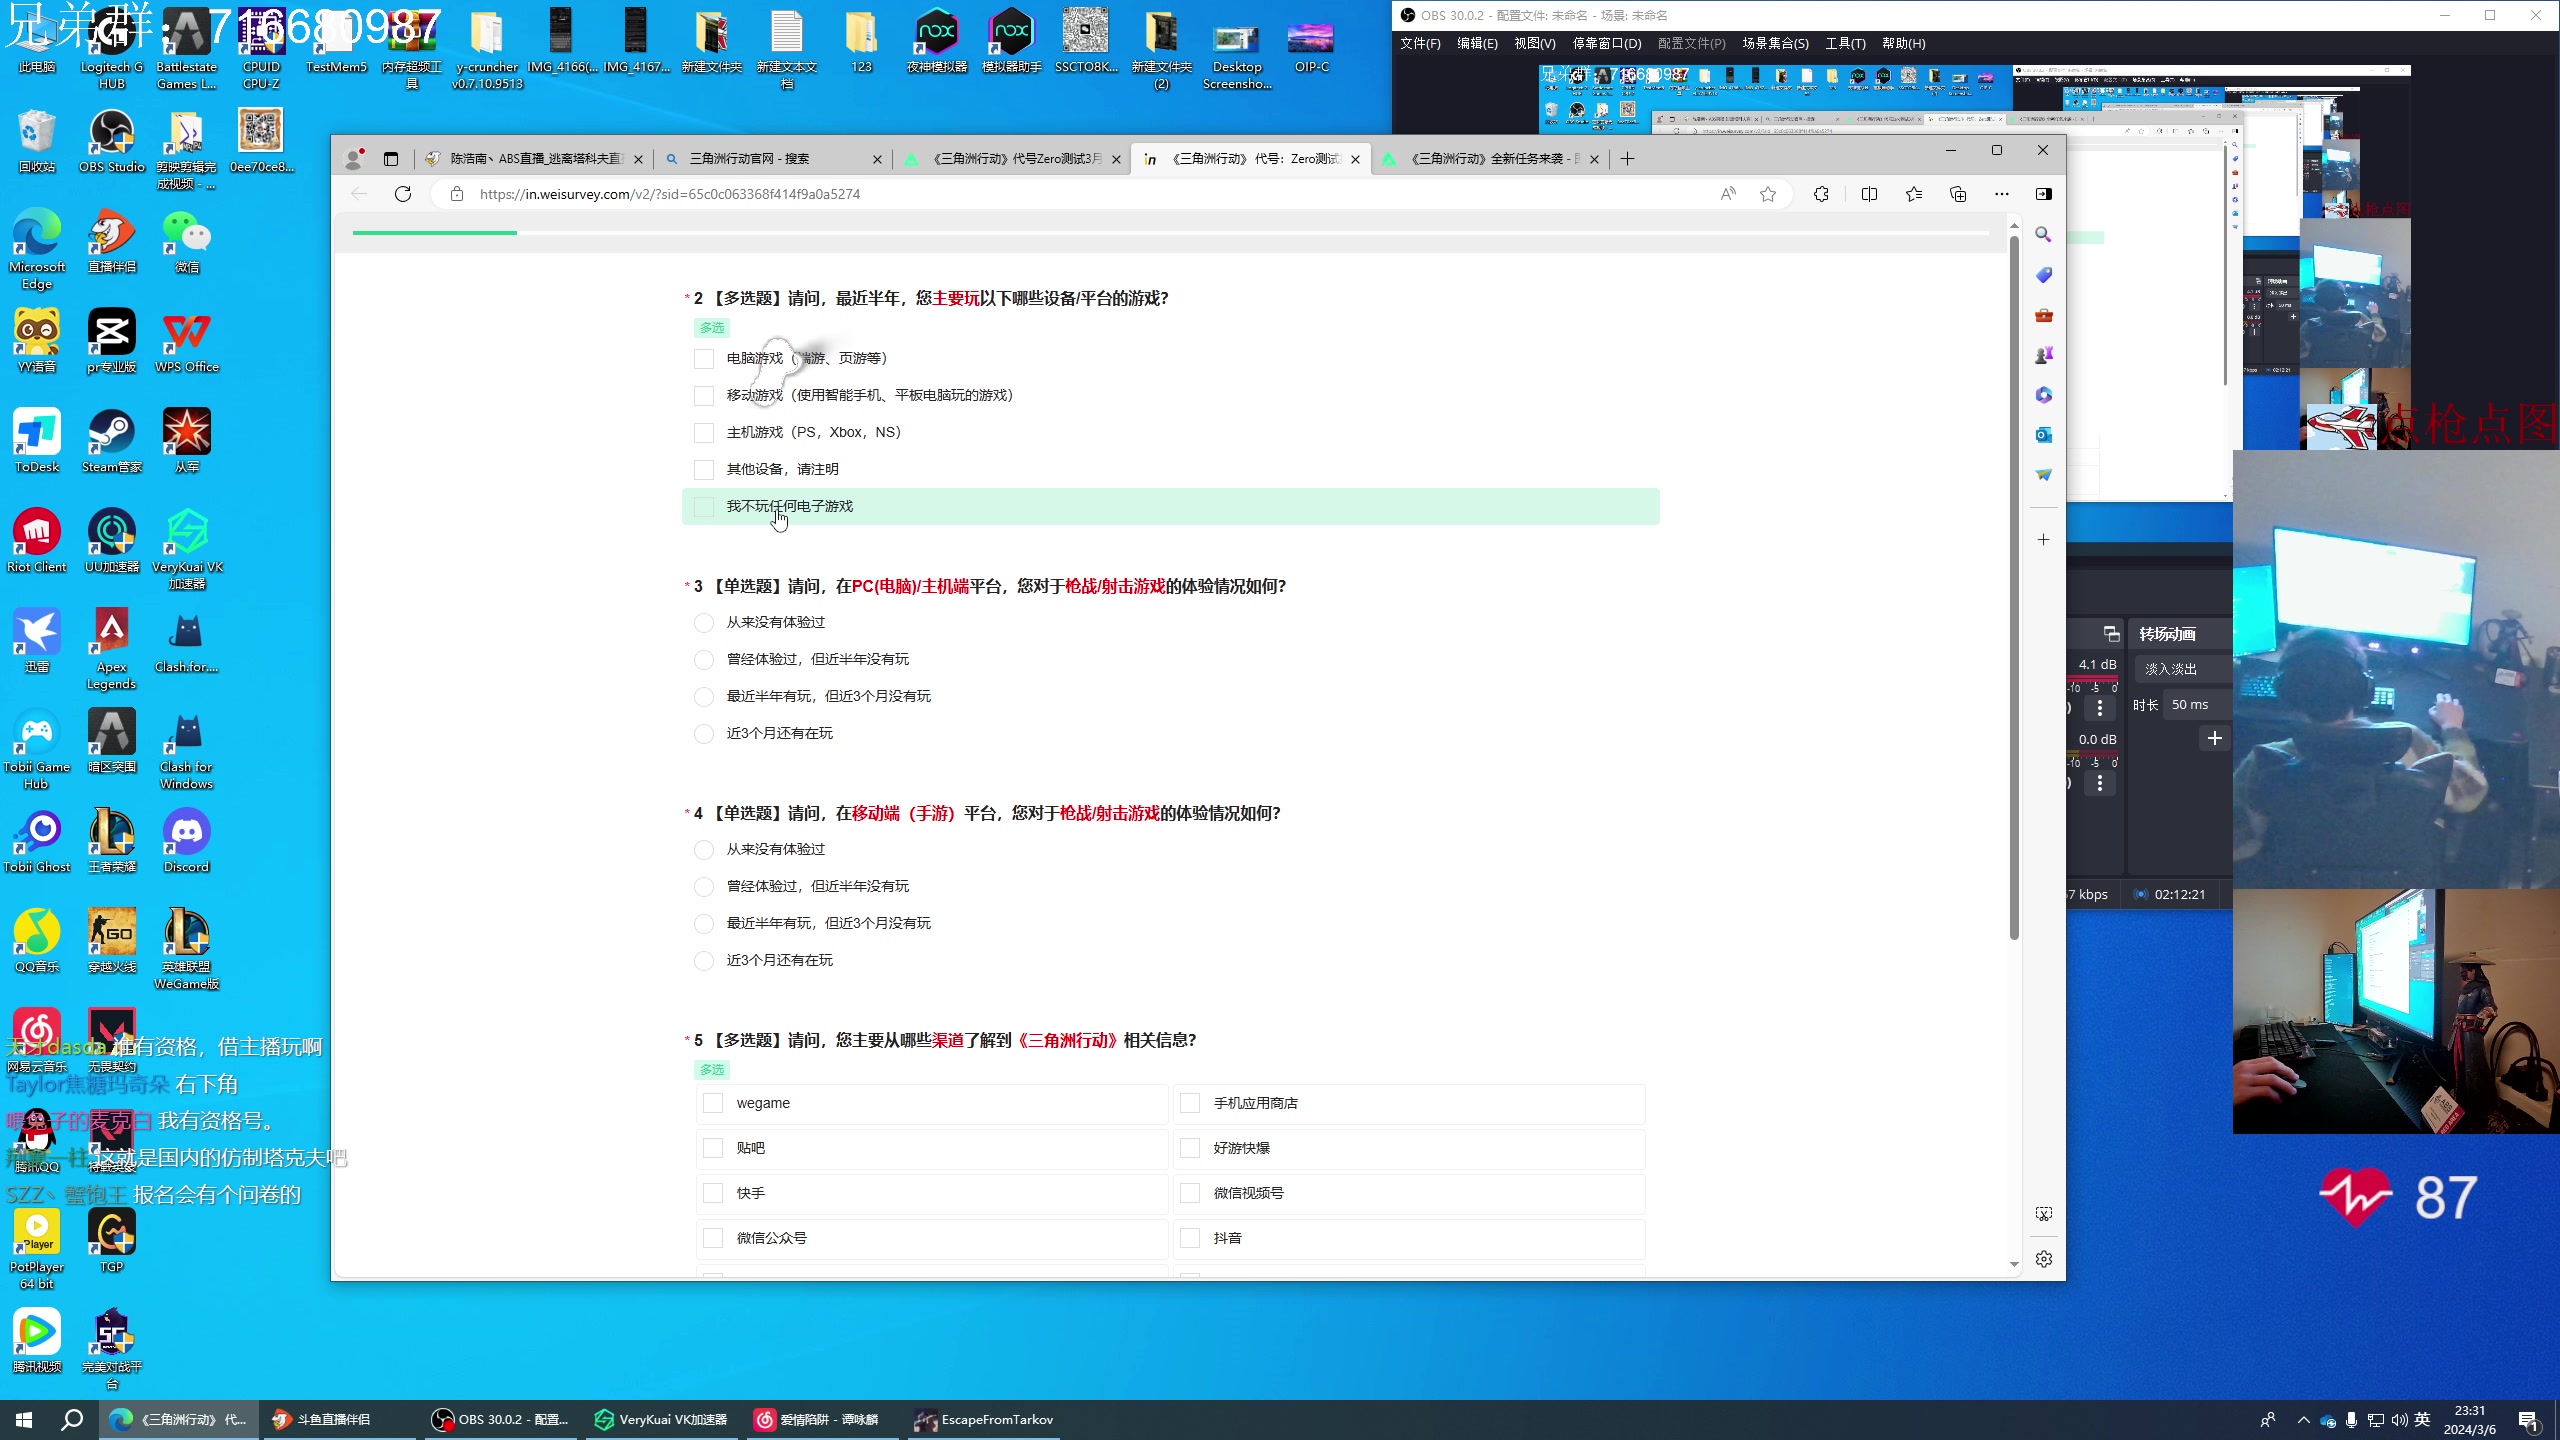The height and width of the screenshot is (1440, 2560).
Task: Open Edge collections icon
Action: [1958, 194]
